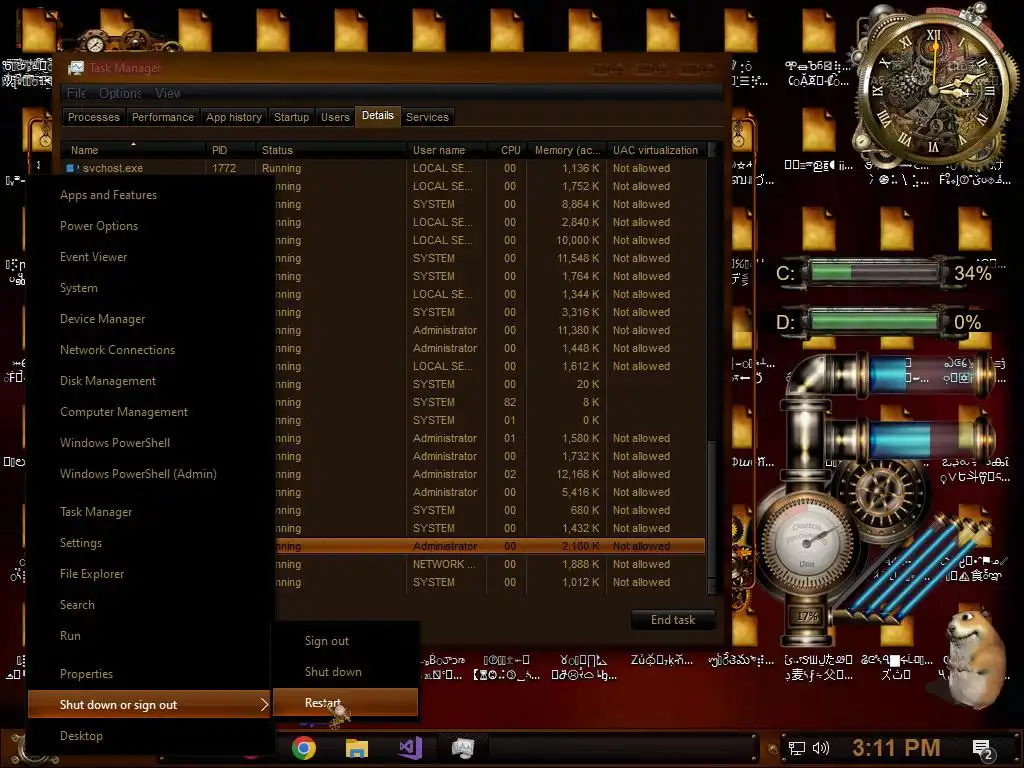The image size is (1024, 768).
Task: Click the svchost.exe process icon
Action: tap(73, 168)
